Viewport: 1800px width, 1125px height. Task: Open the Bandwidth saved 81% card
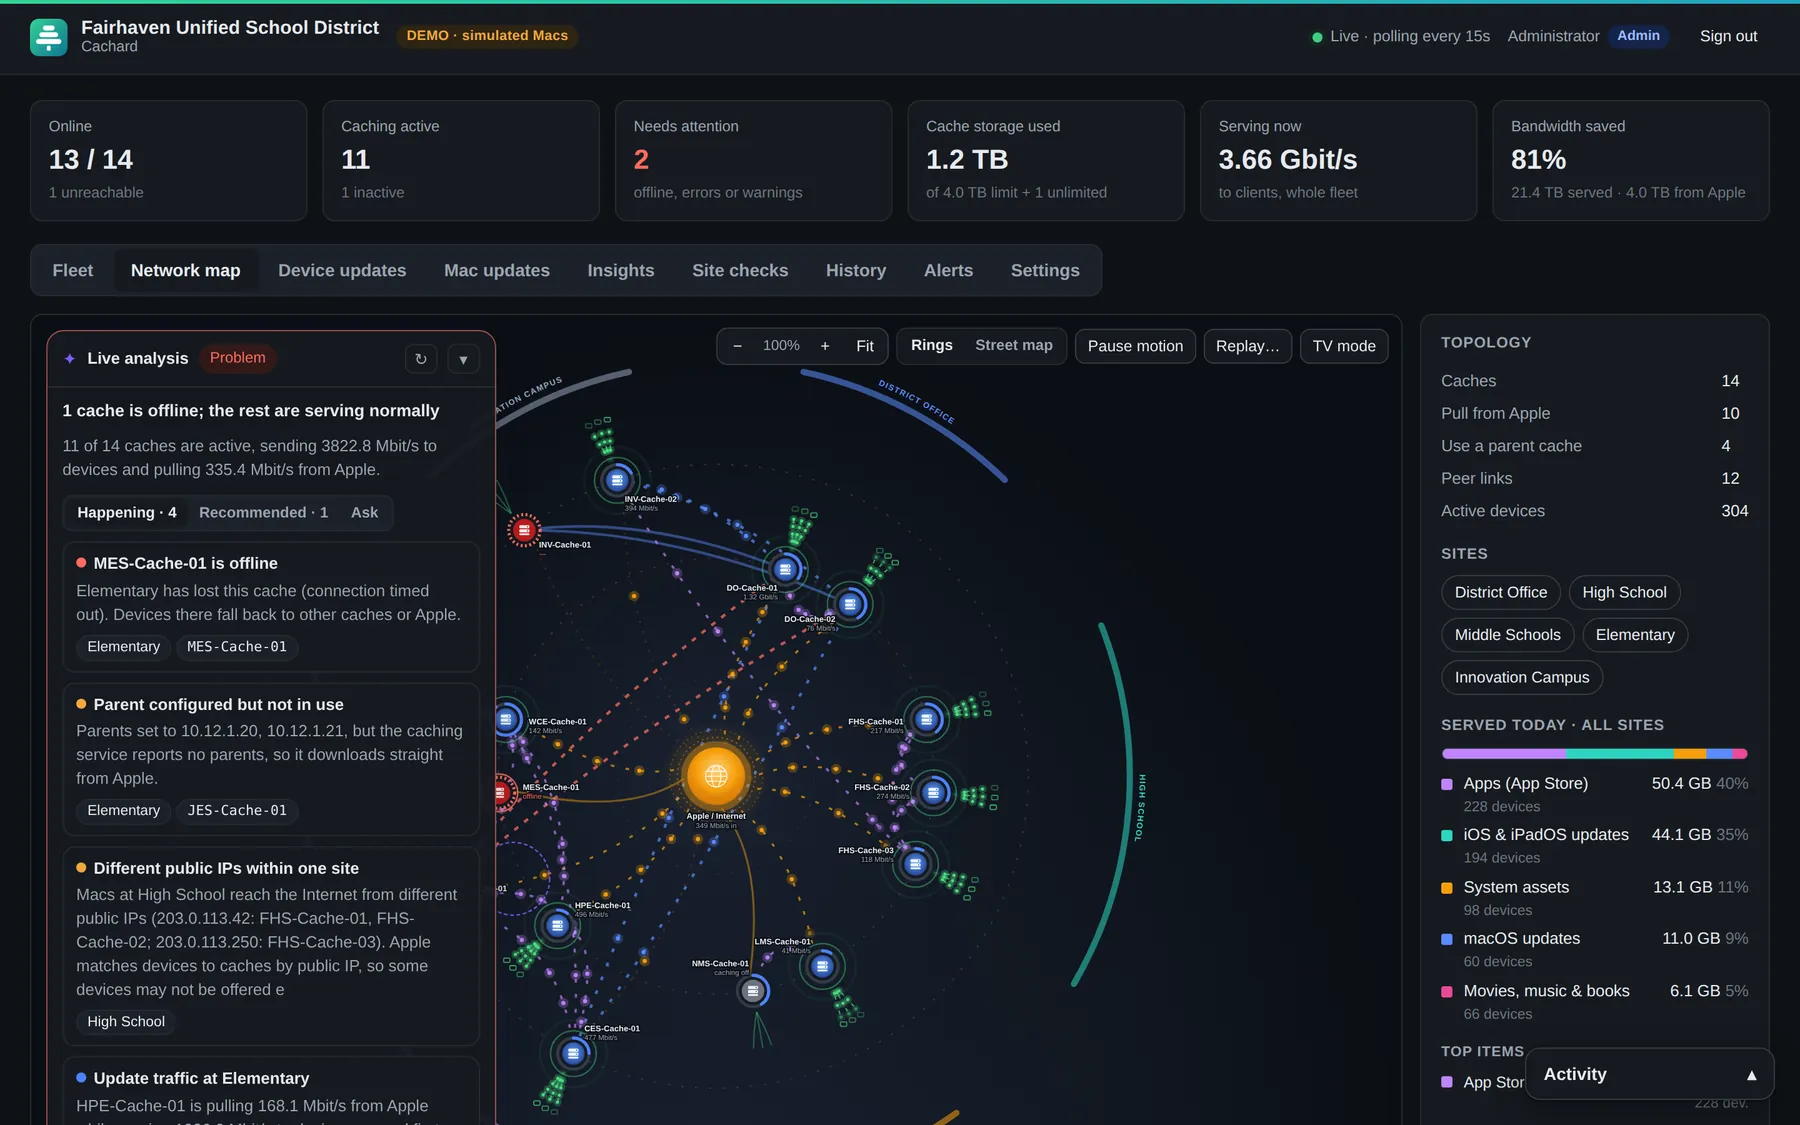click(1631, 160)
